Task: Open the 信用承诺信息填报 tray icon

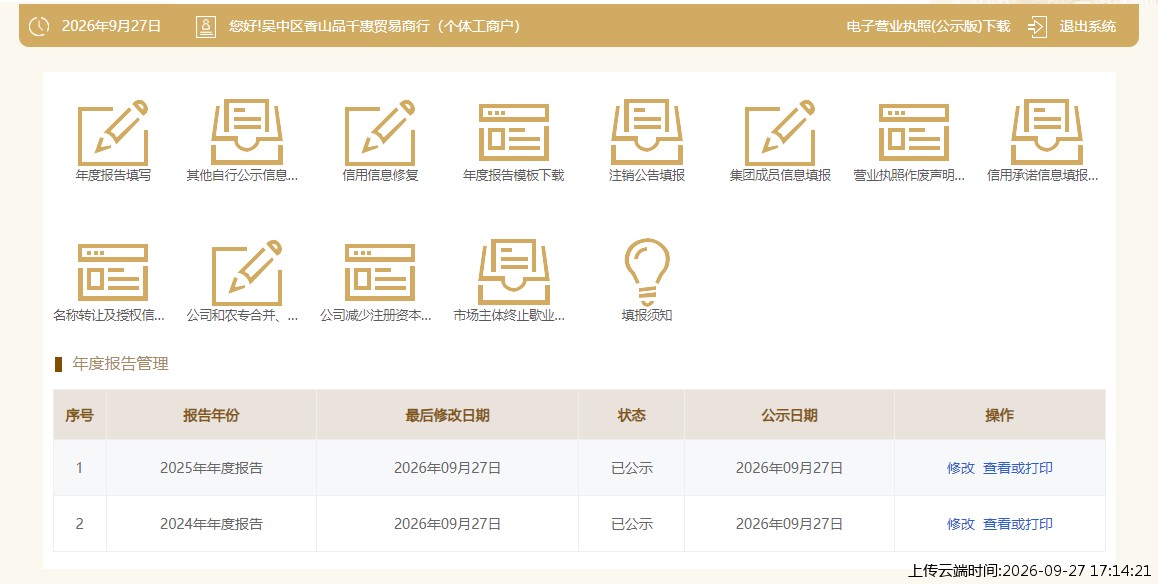Action: click(1046, 132)
